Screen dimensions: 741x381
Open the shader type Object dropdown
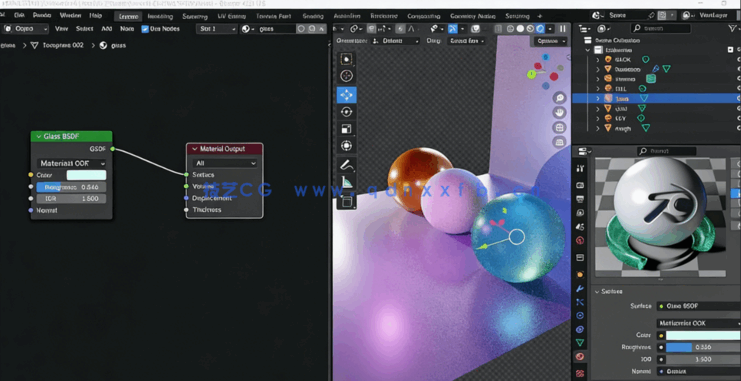(26, 29)
